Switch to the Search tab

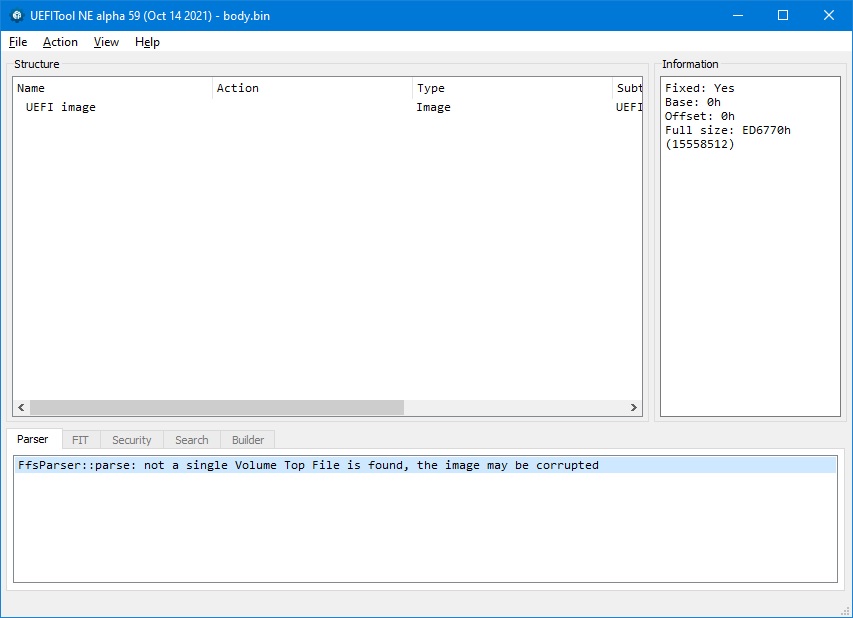pos(191,440)
